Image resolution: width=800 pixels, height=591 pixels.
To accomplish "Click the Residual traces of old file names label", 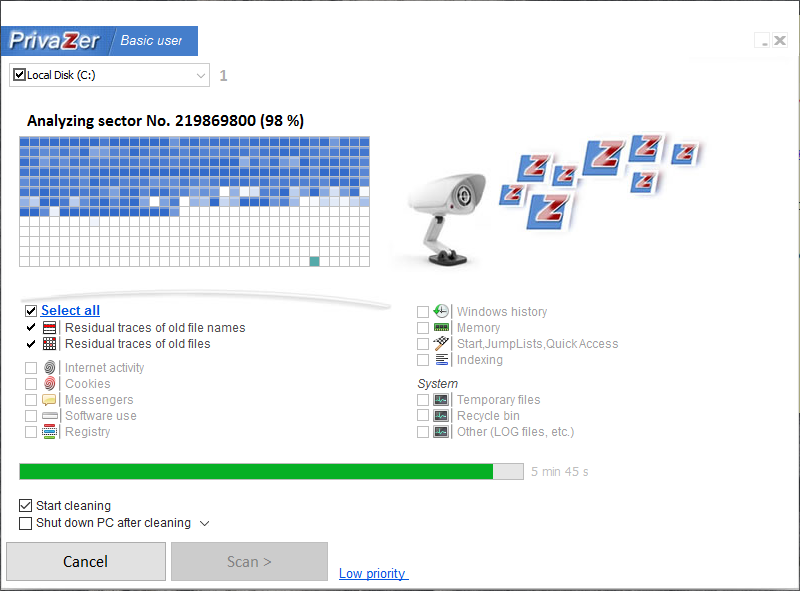I will click(155, 328).
